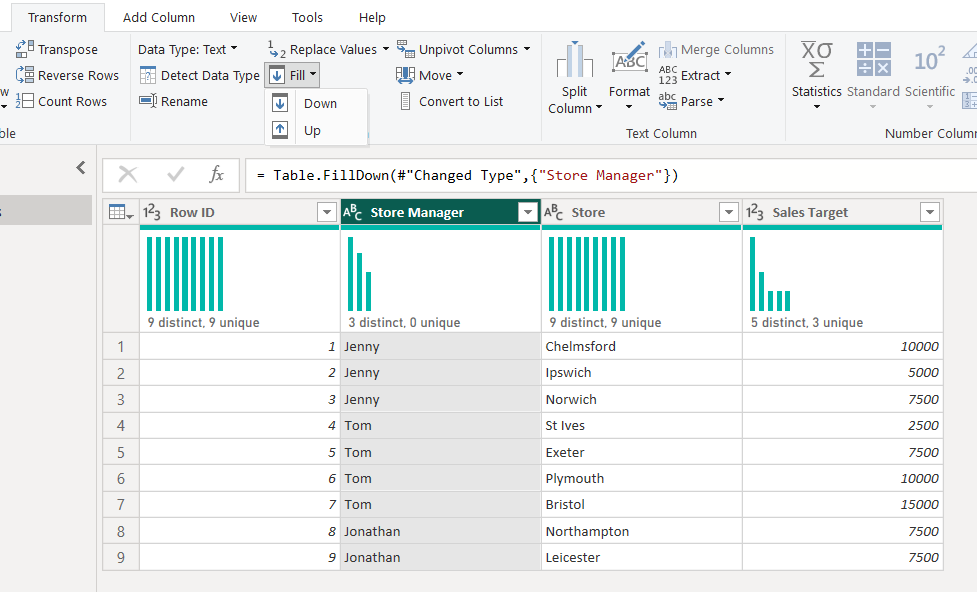Click the Split Column icon
This screenshot has height=592, width=977.
coord(575,62)
